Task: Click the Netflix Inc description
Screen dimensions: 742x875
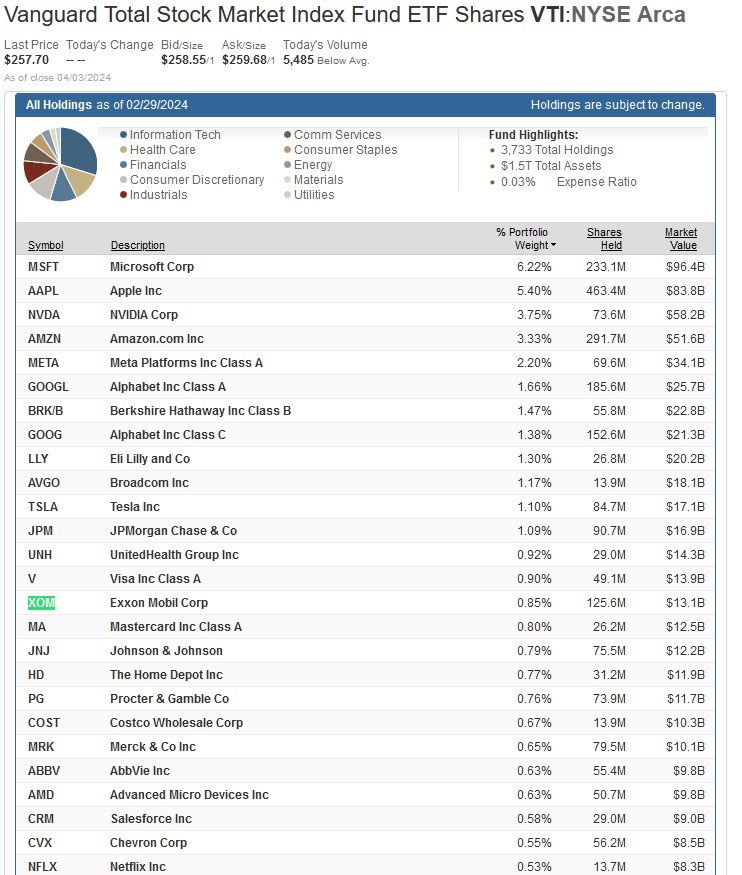Action: point(138,867)
